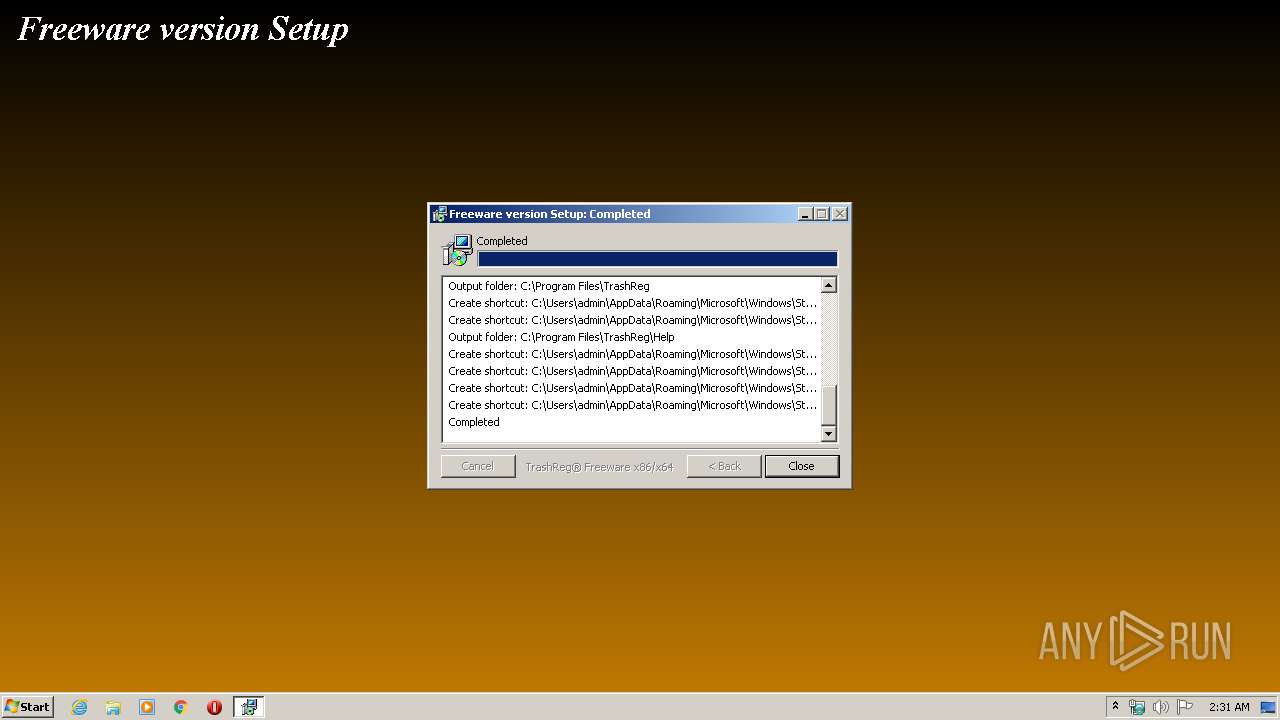Select the setup installer taskbar button
The image size is (1280, 720).
[248, 707]
